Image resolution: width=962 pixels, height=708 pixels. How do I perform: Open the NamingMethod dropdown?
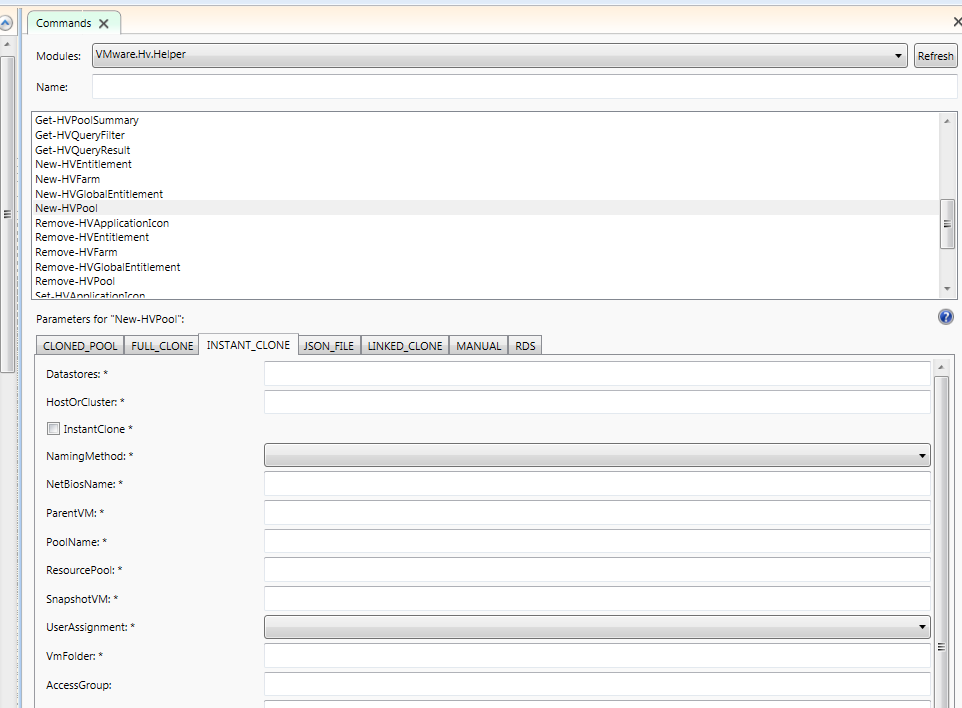pos(919,455)
